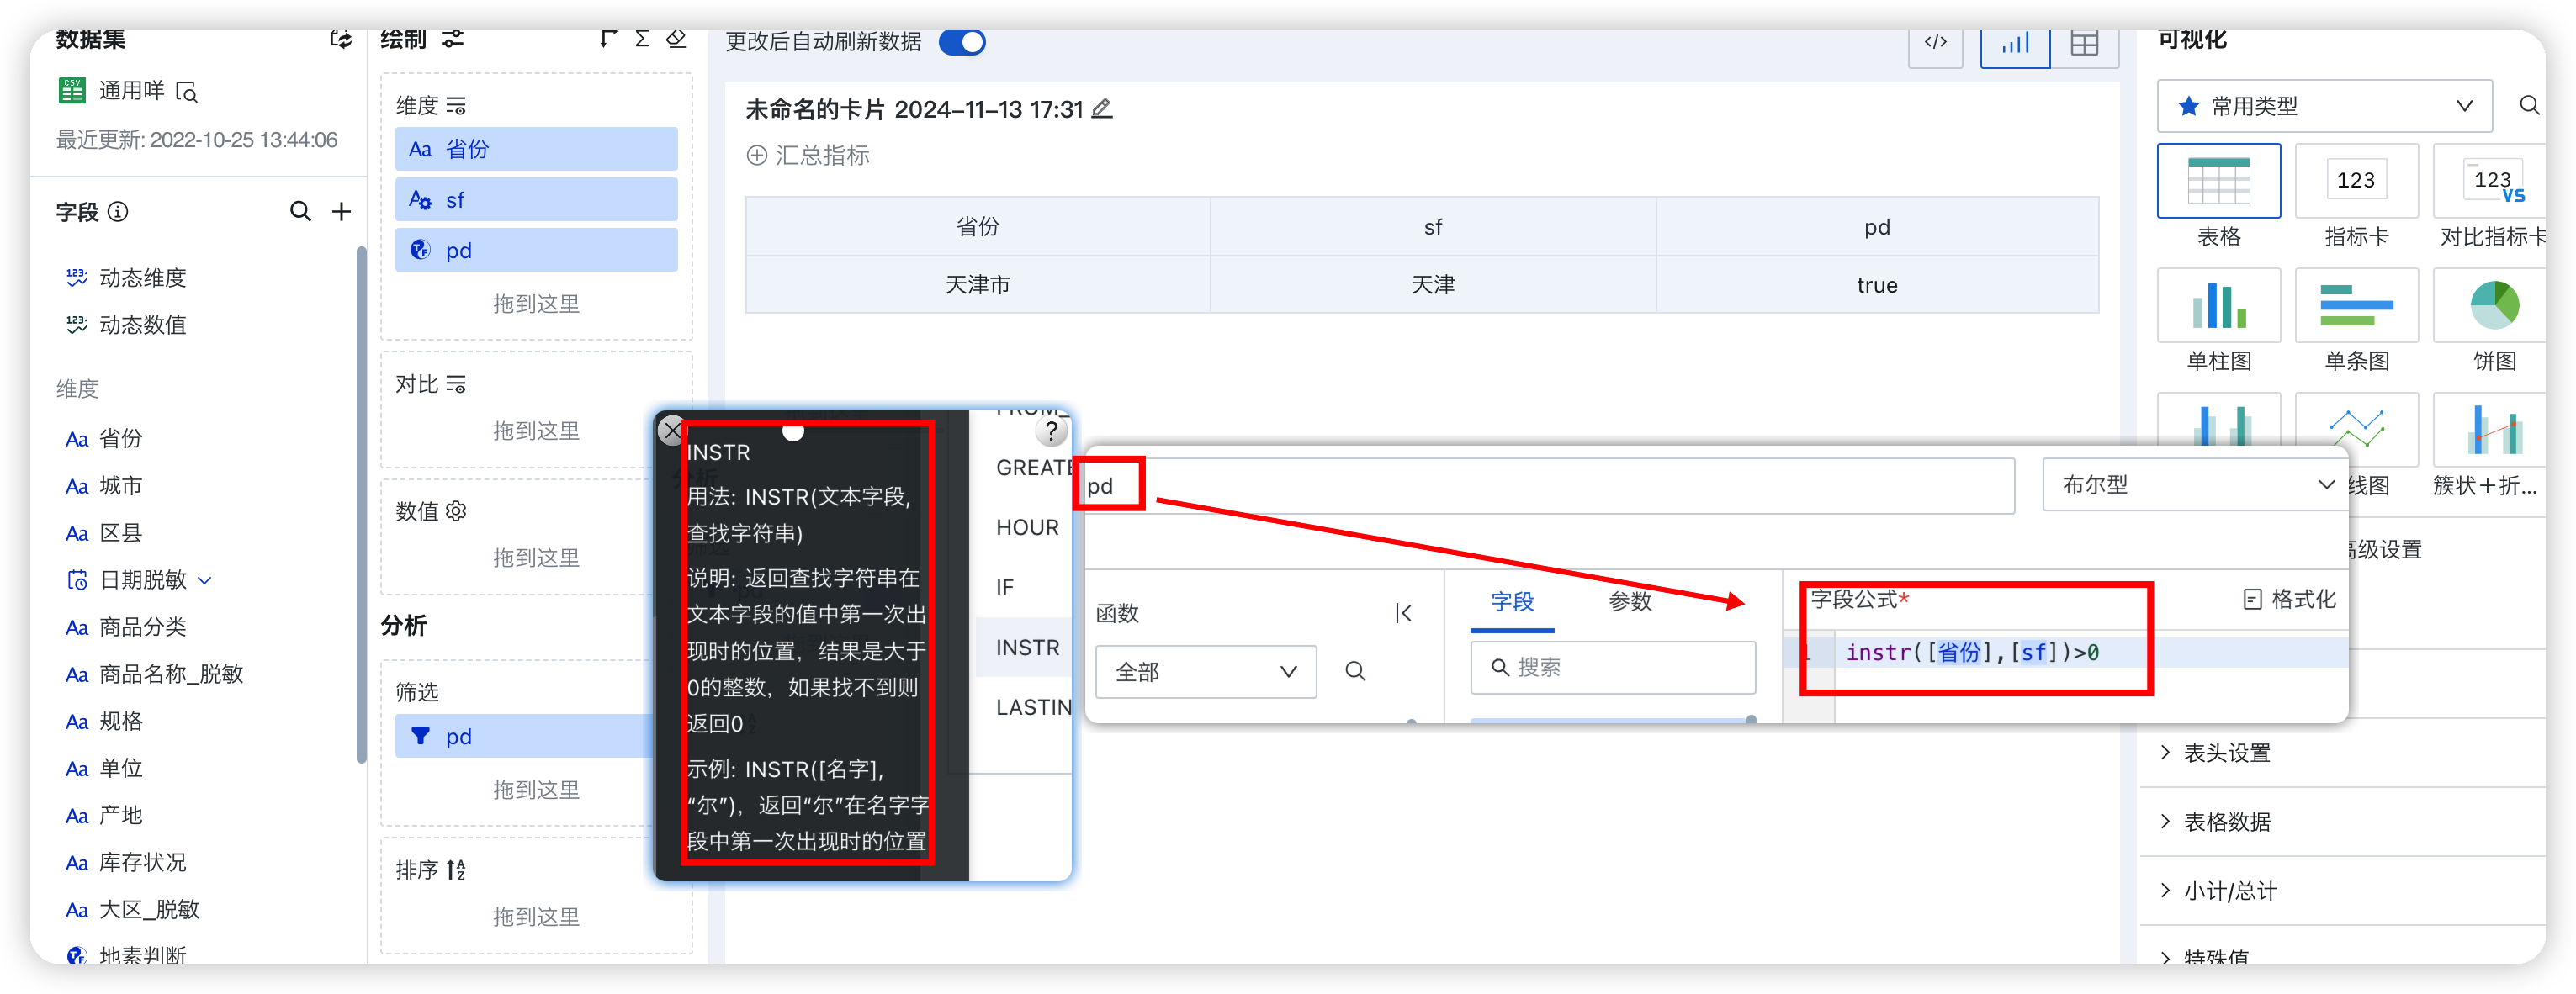Open 数值 gear settings icon
The width and height of the screenshot is (2576, 994).
[456, 511]
